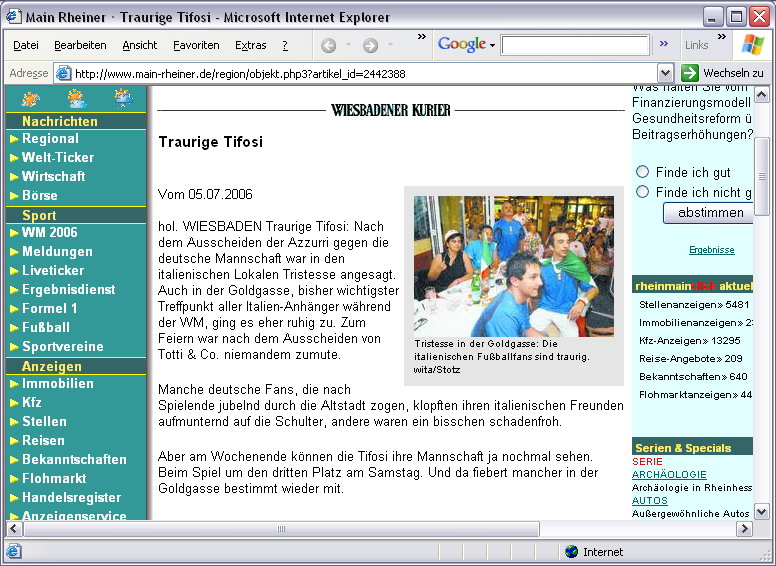
Task: Click the horizontal scrollbar thumb
Action: point(281,529)
